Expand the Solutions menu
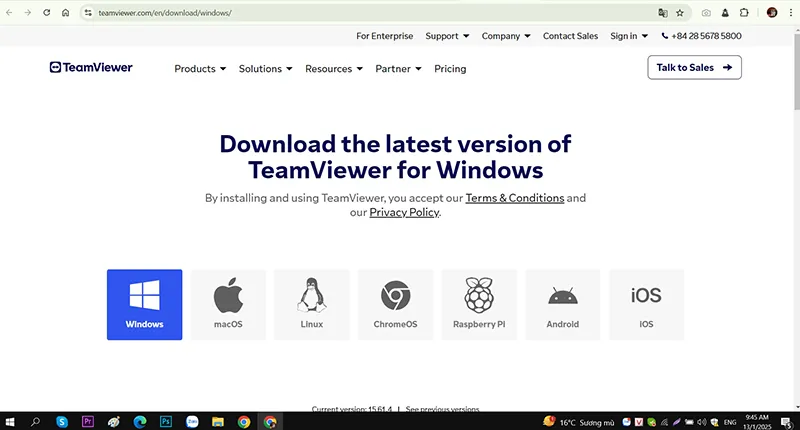 pos(265,69)
